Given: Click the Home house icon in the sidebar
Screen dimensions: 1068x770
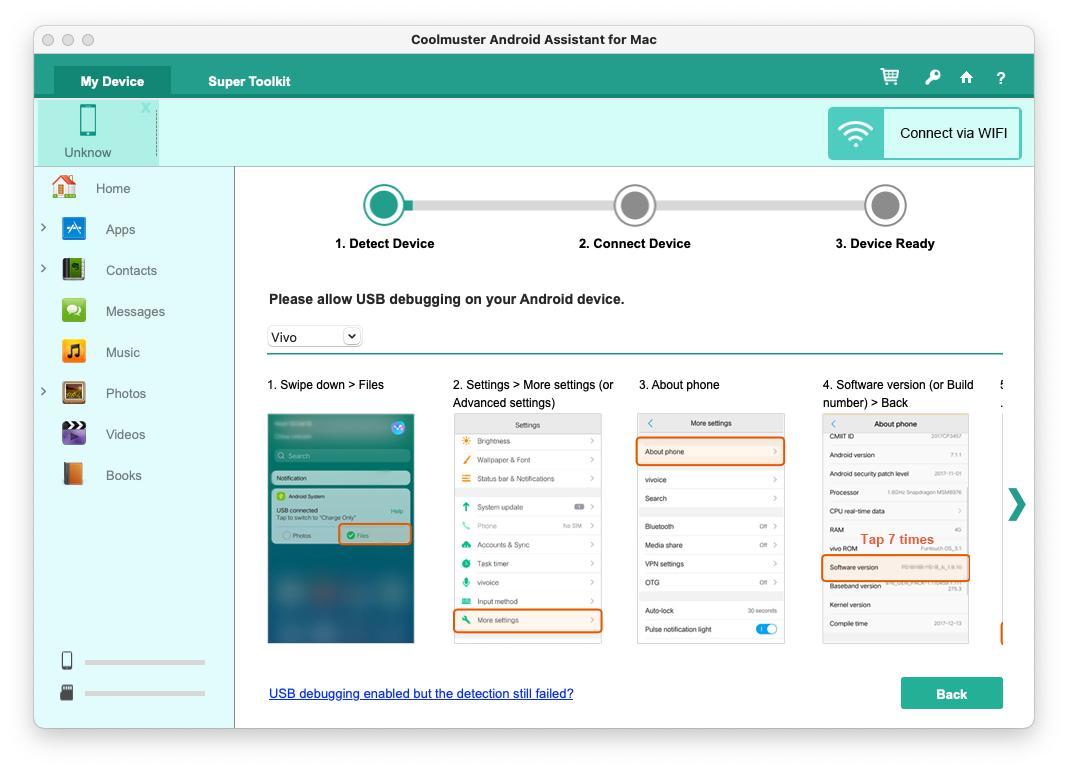Looking at the screenshot, I should [65, 187].
